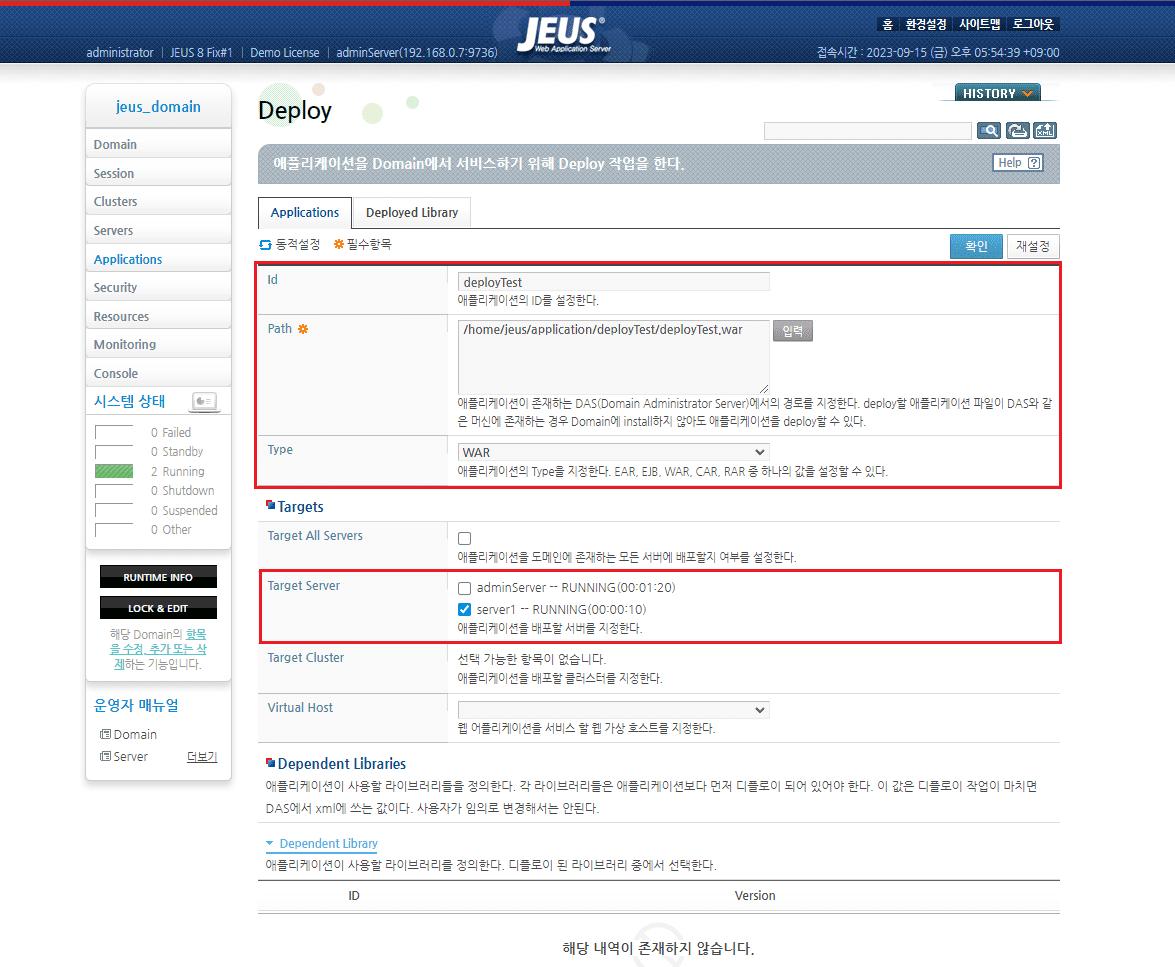Click the Running status green bar
The image size is (1175, 967).
pyautogui.click(x=114, y=471)
